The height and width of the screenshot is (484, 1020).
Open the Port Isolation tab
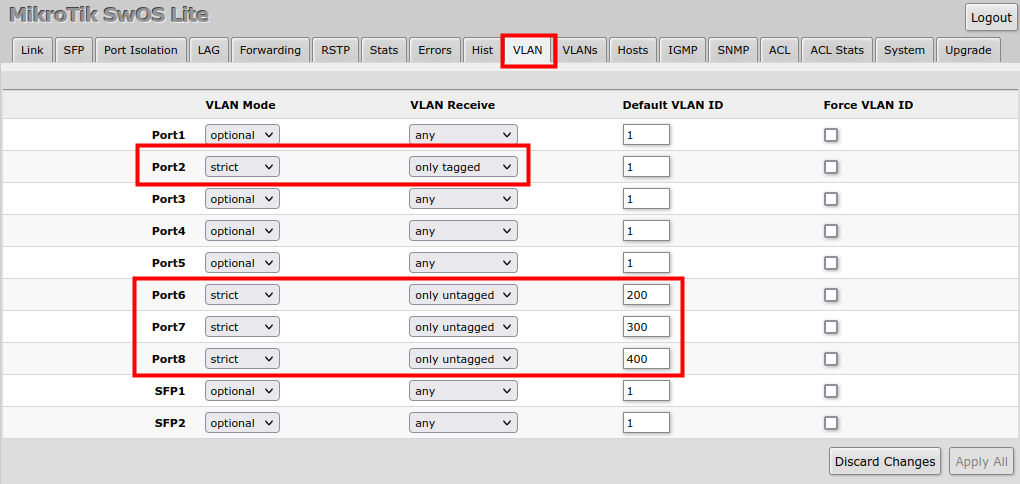point(141,50)
